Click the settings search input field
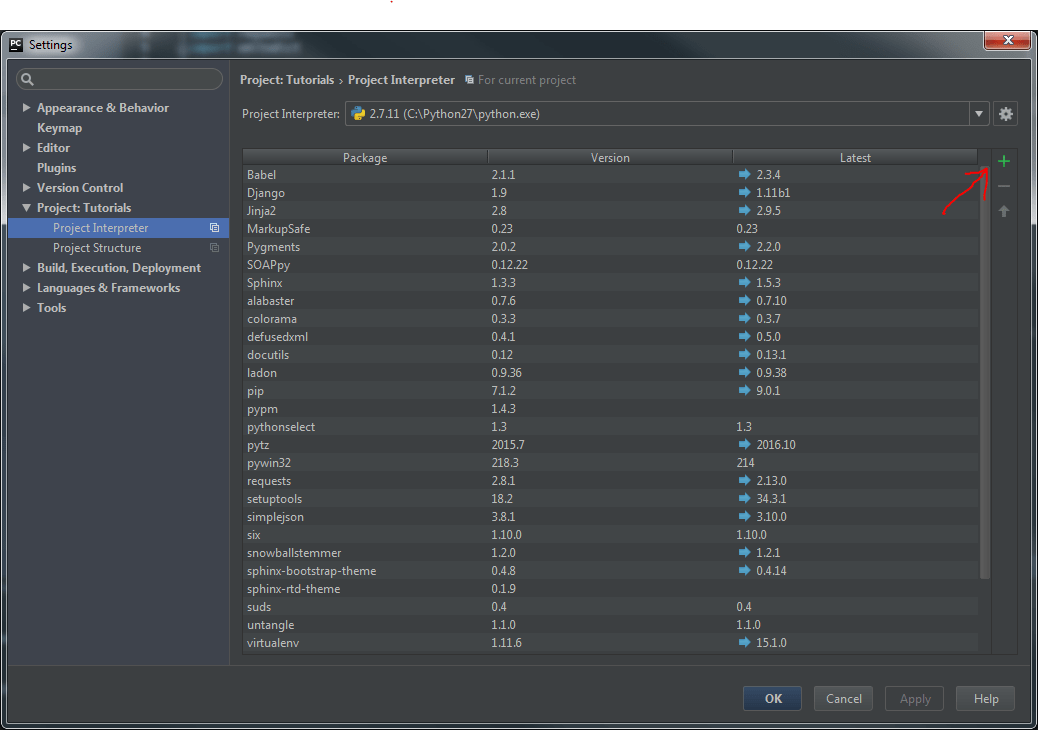This screenshot has height=730, width=1038. [119, 79]
